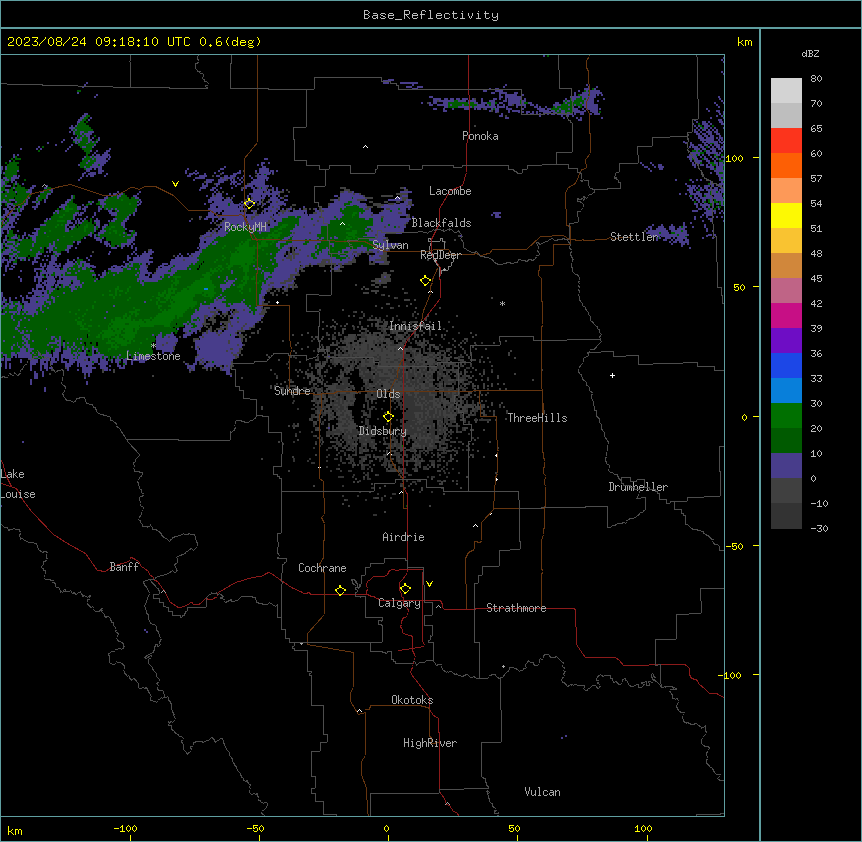This screenshot has height=842, width=862.
Task: Click the Sylvan label on the map
Action: [x=390, y=245]
